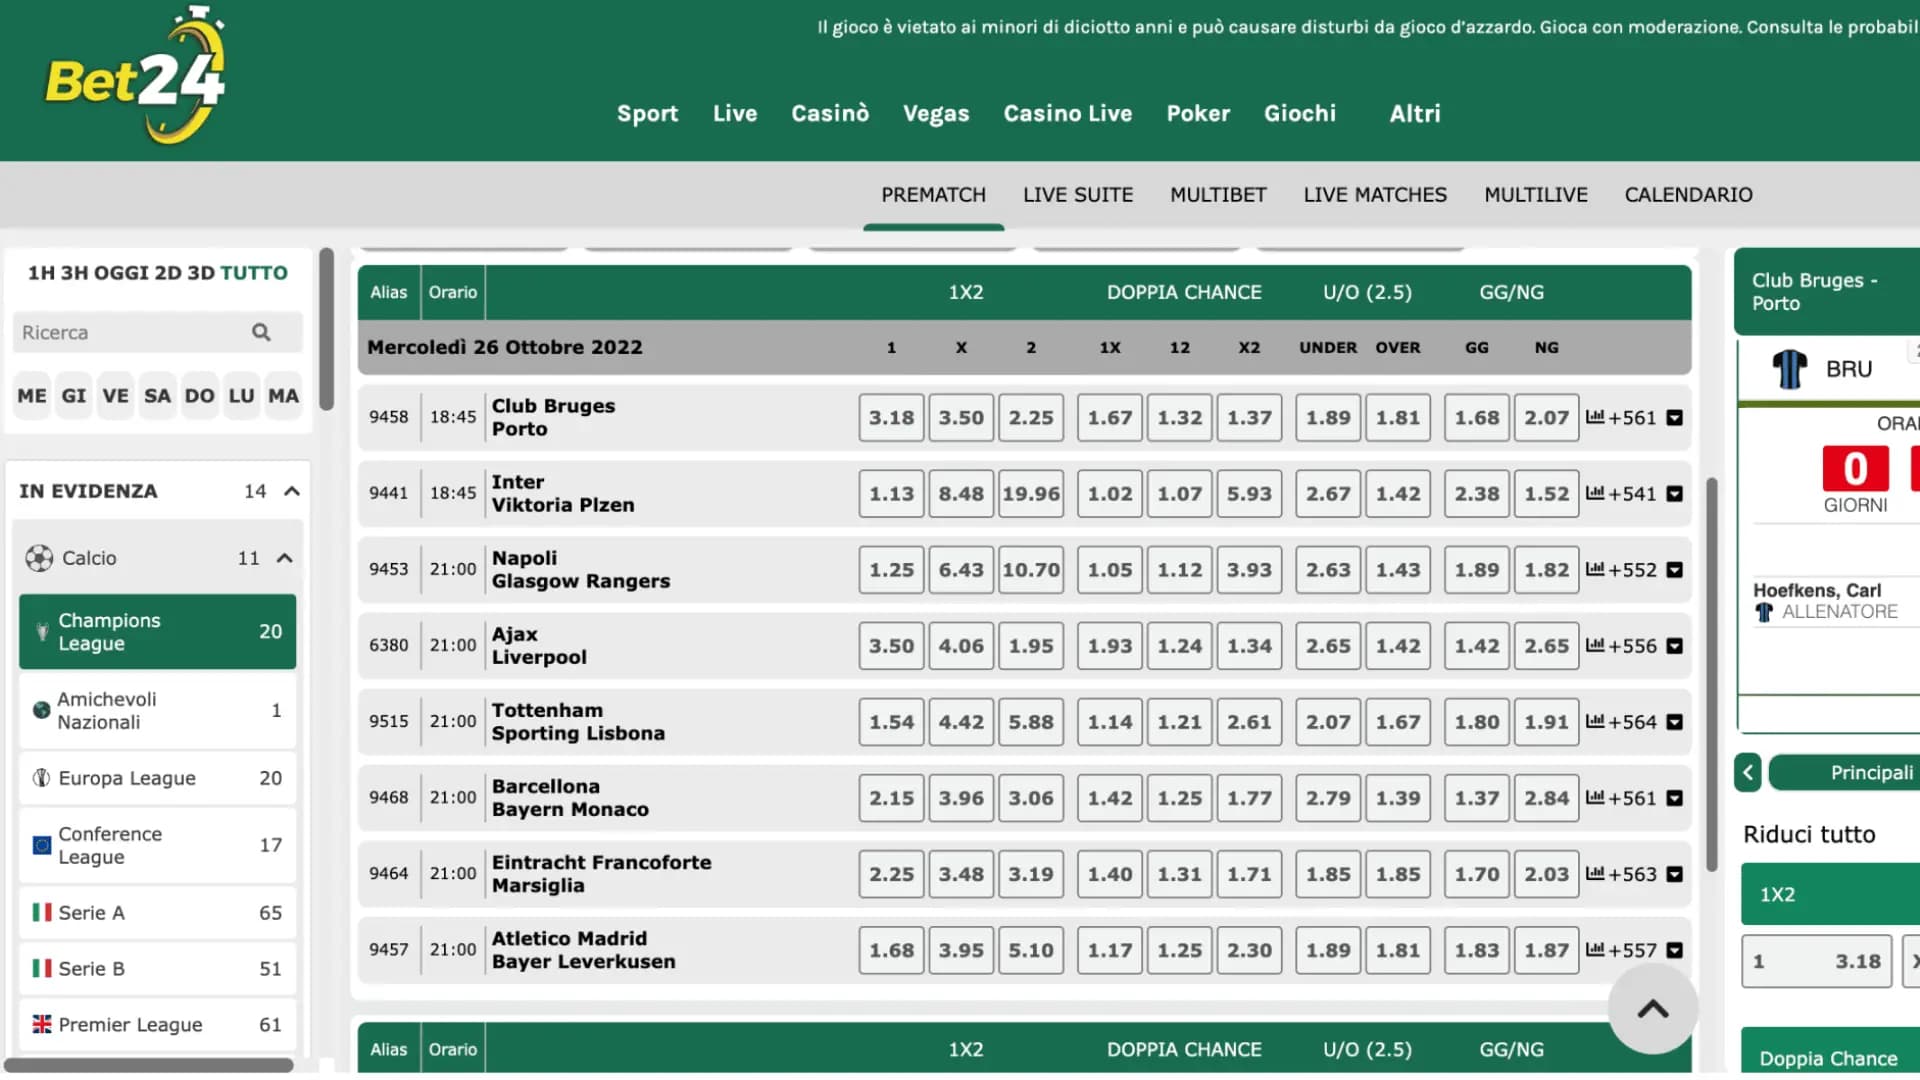Toggle the SA weekday filter
The height and width of the screenshot is (1080, 1920).
coord(157,395)
